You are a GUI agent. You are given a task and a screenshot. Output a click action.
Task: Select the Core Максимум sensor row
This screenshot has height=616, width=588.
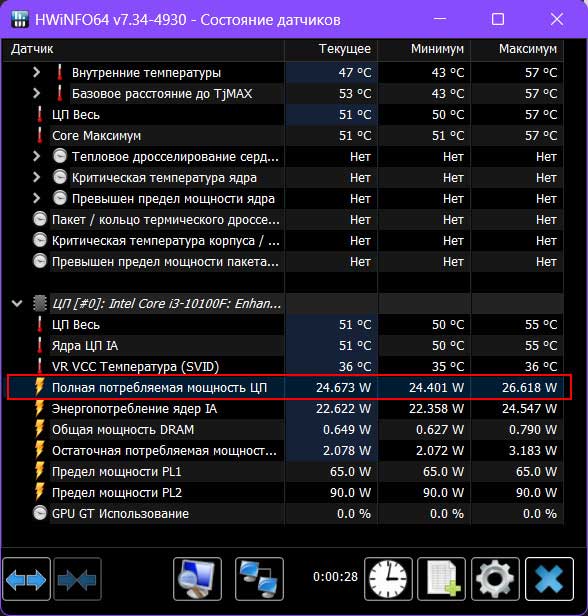click(283, 136)
